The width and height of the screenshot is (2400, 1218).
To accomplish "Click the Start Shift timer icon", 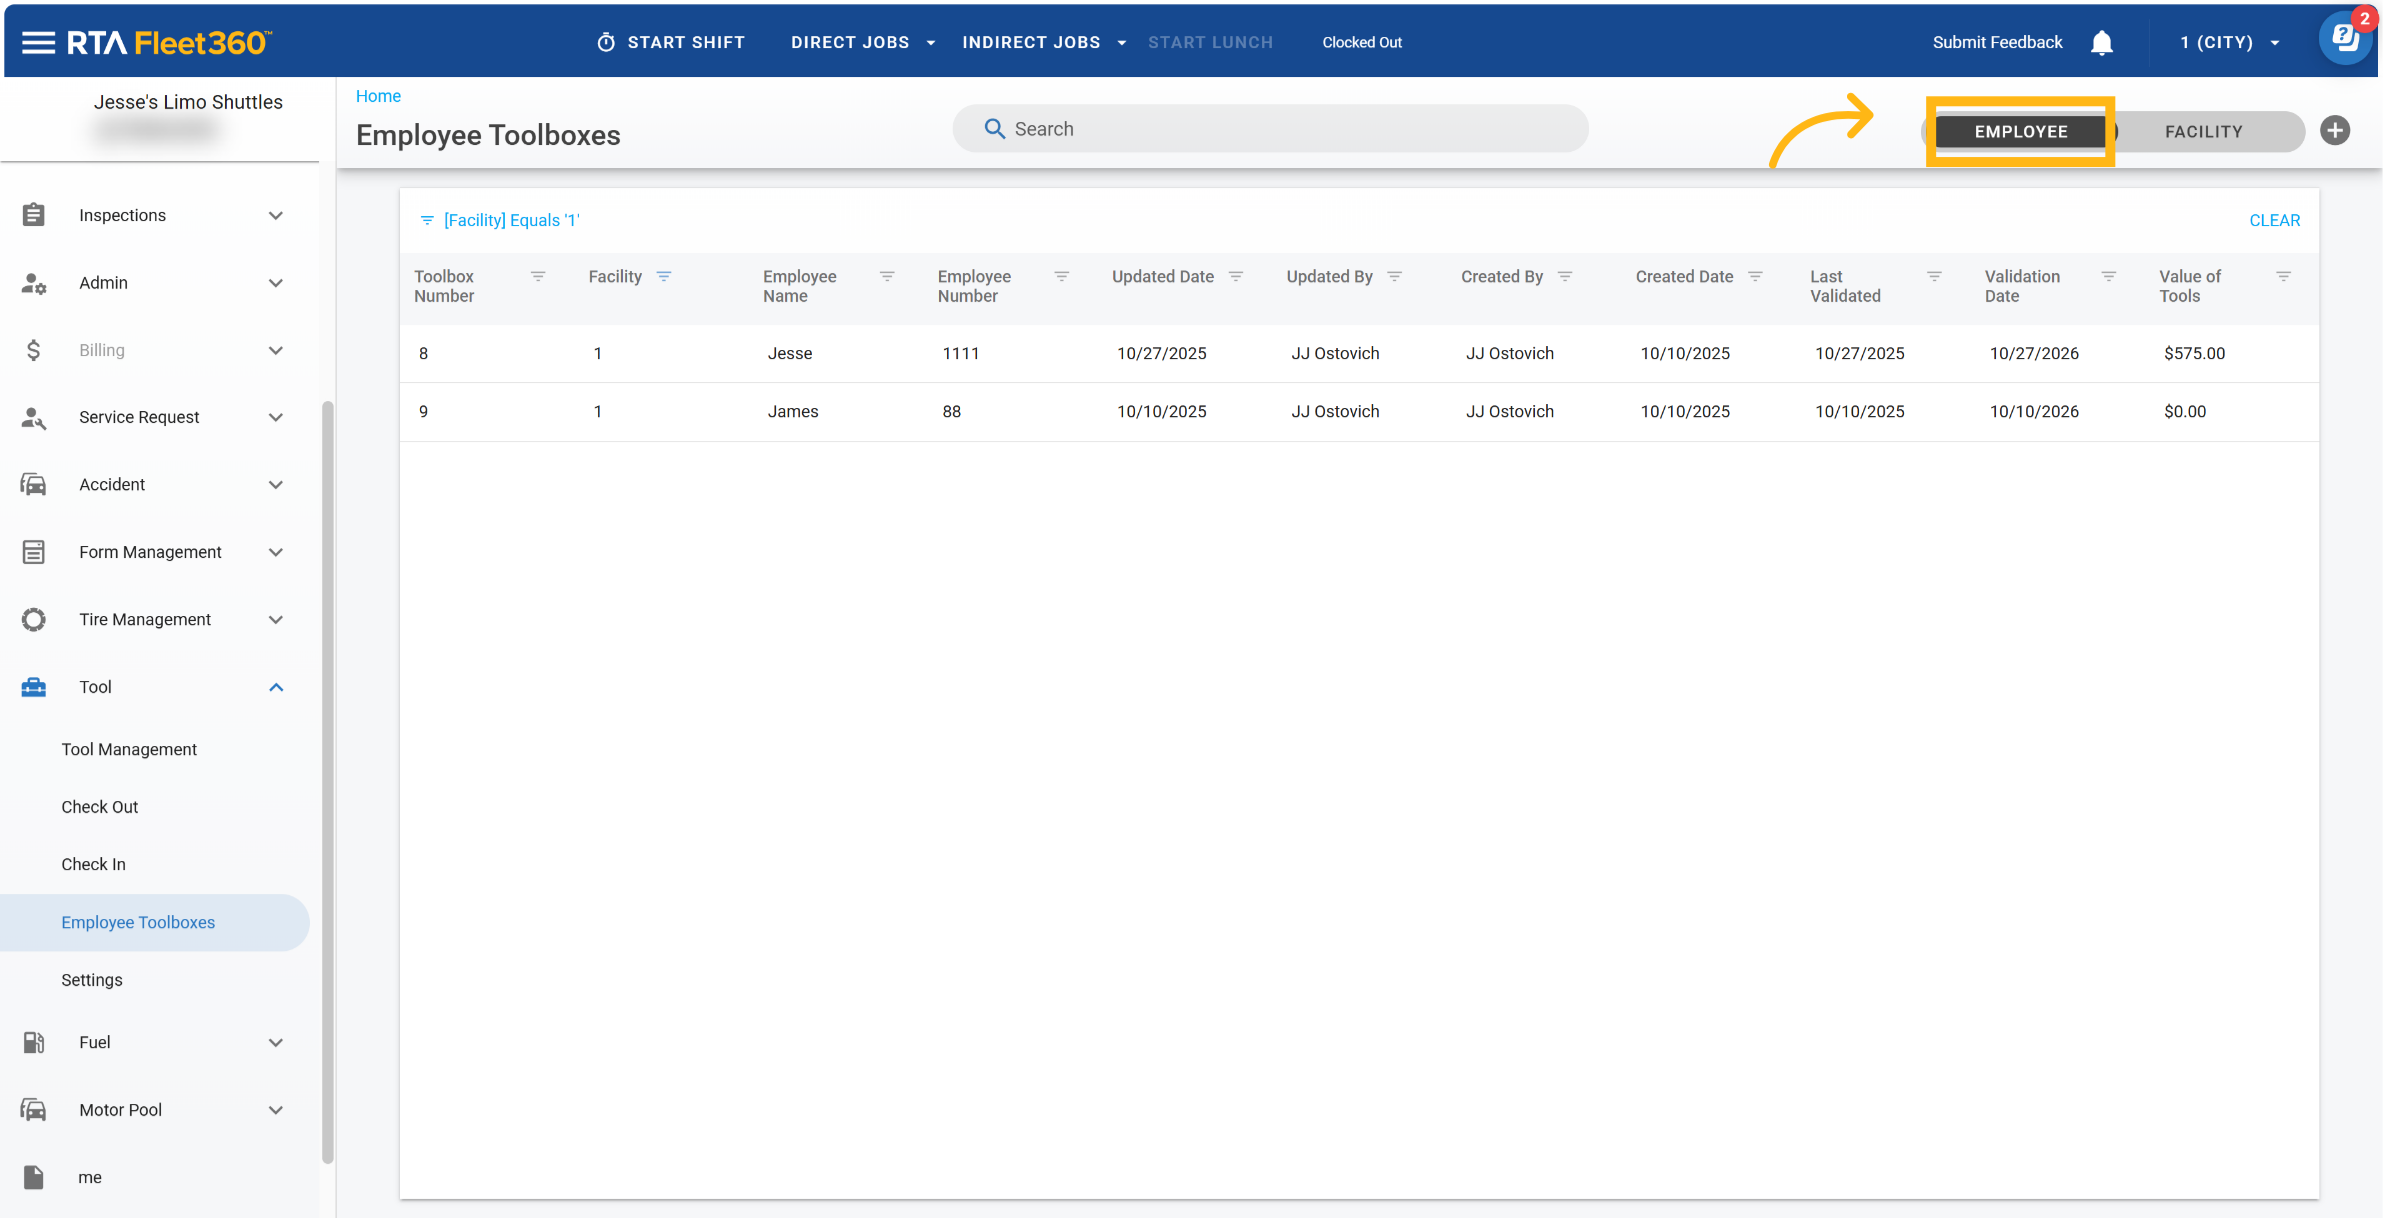I will point(606,42).
